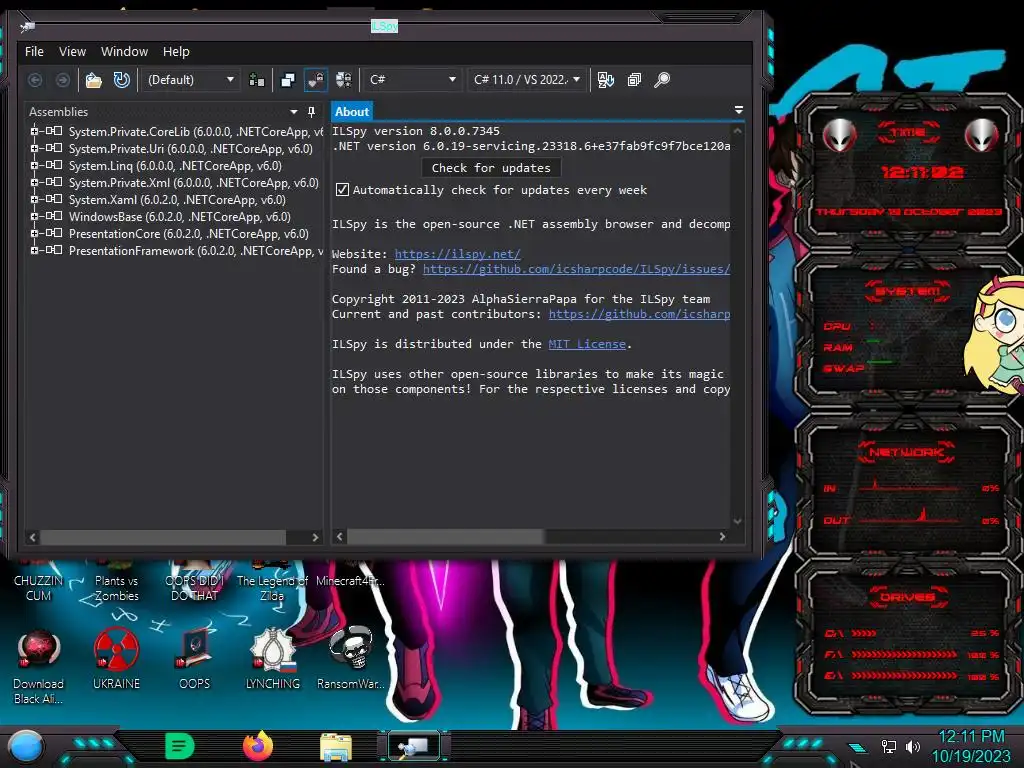Select System.Private.Uri (6.0.0.0) in tree
The height and width of the screenshot is (768, 1024).
191,149
